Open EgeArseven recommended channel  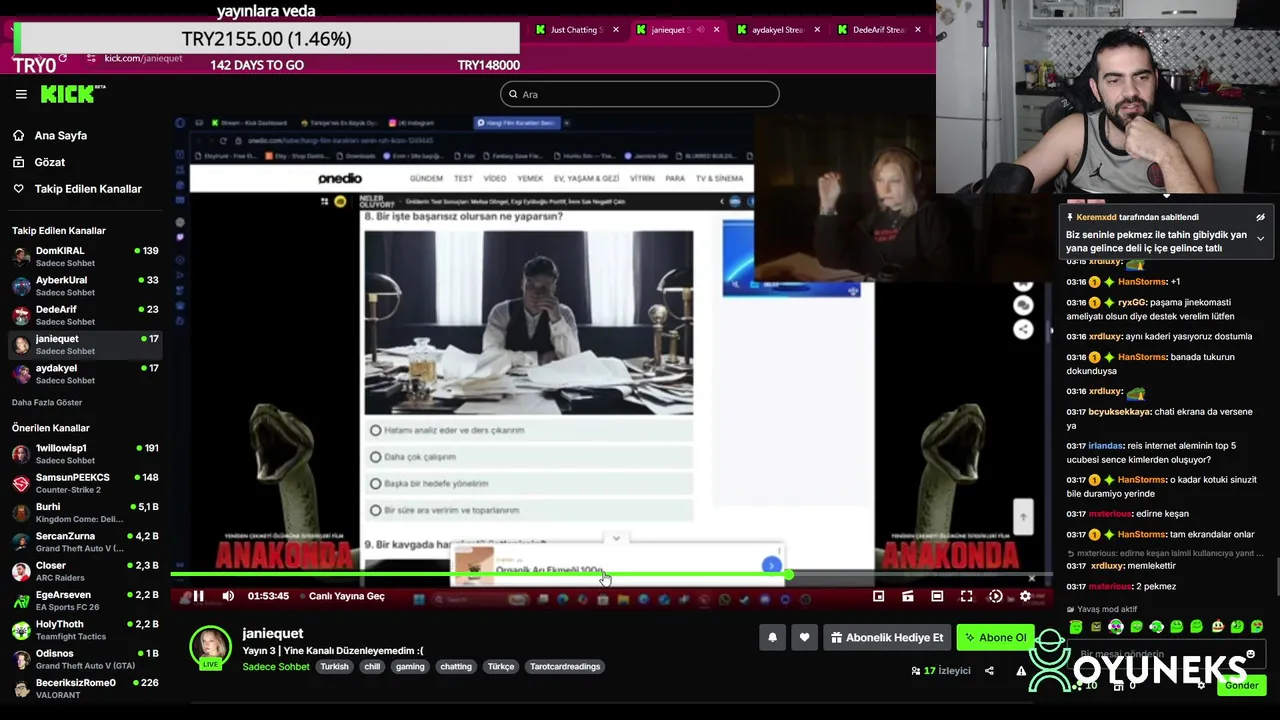[x=85, y=600]
